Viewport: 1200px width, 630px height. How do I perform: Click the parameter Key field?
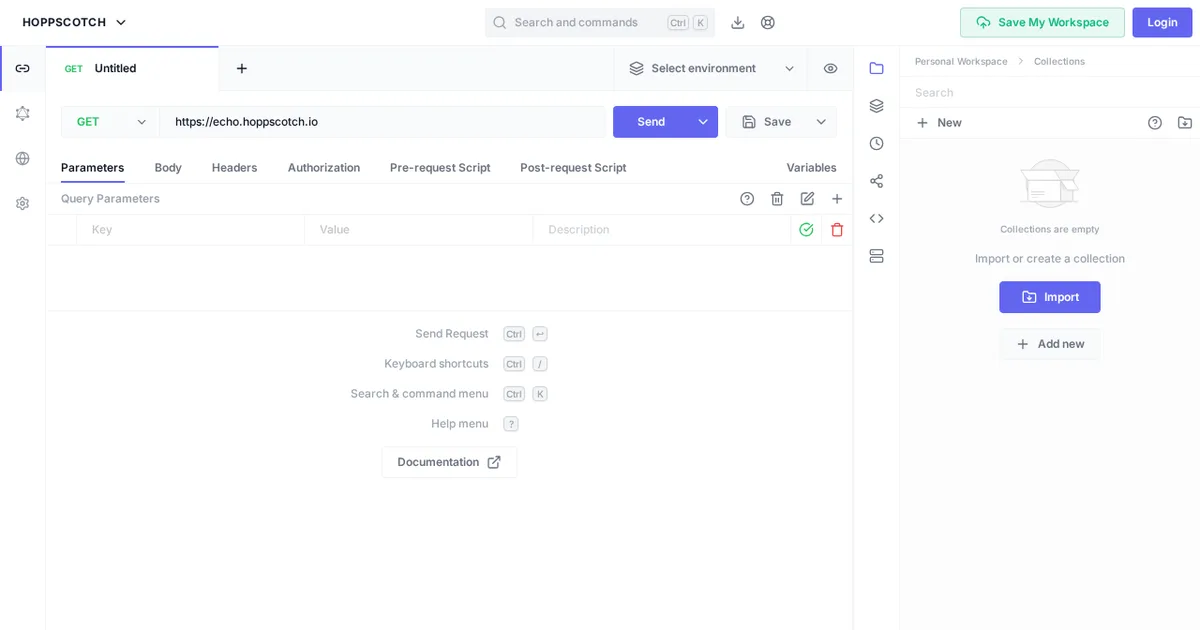click(191, 229)
